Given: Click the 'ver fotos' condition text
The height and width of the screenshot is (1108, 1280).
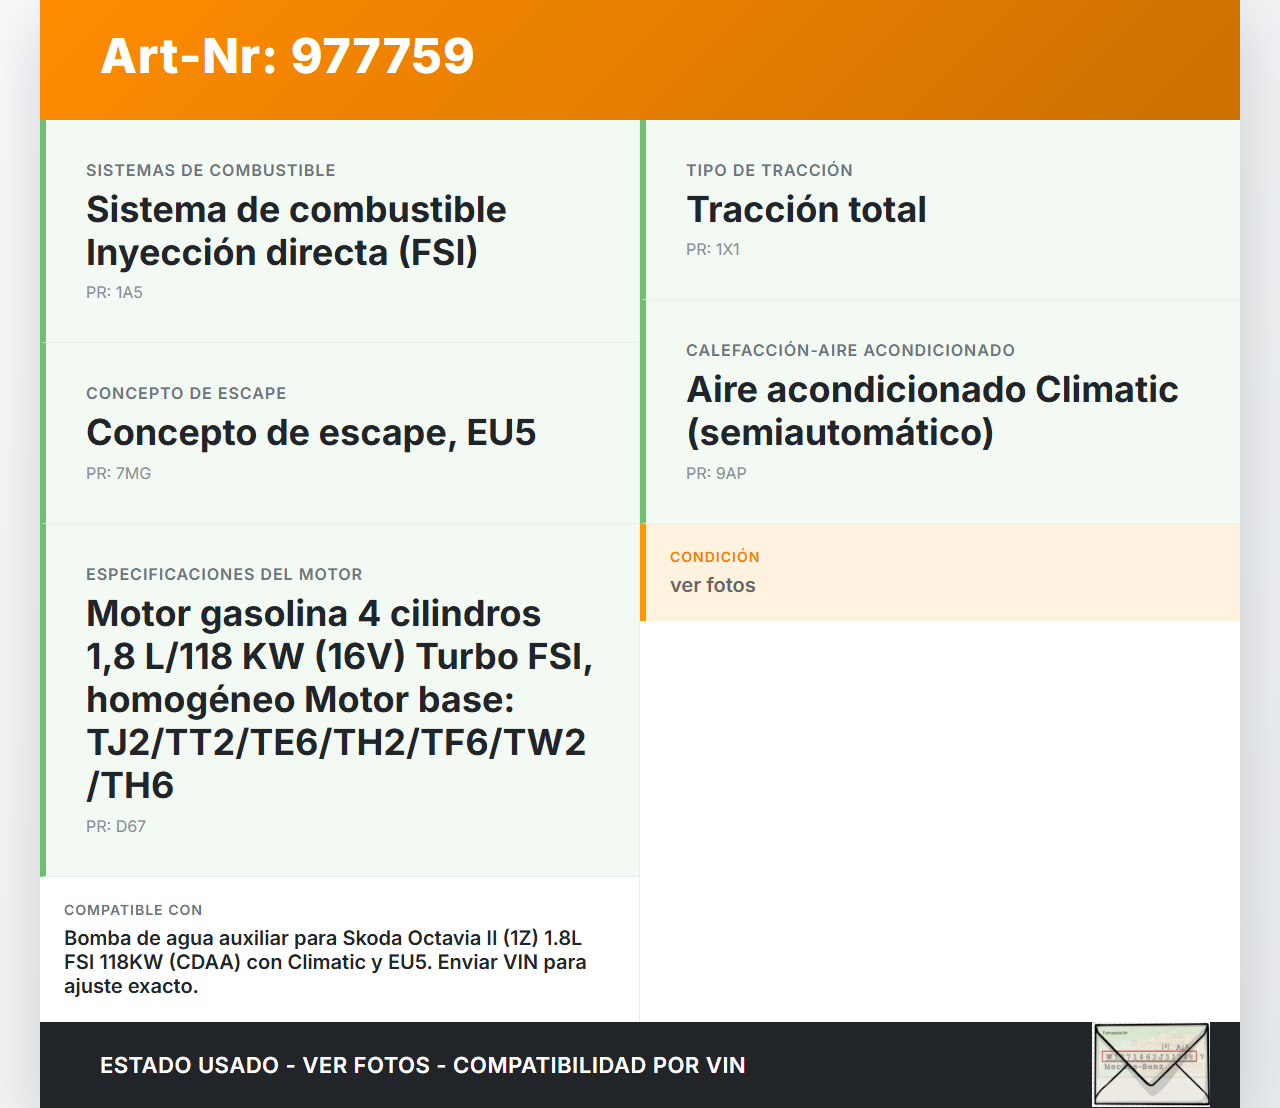Looking at the screenshot, I should tap(713, 586).
